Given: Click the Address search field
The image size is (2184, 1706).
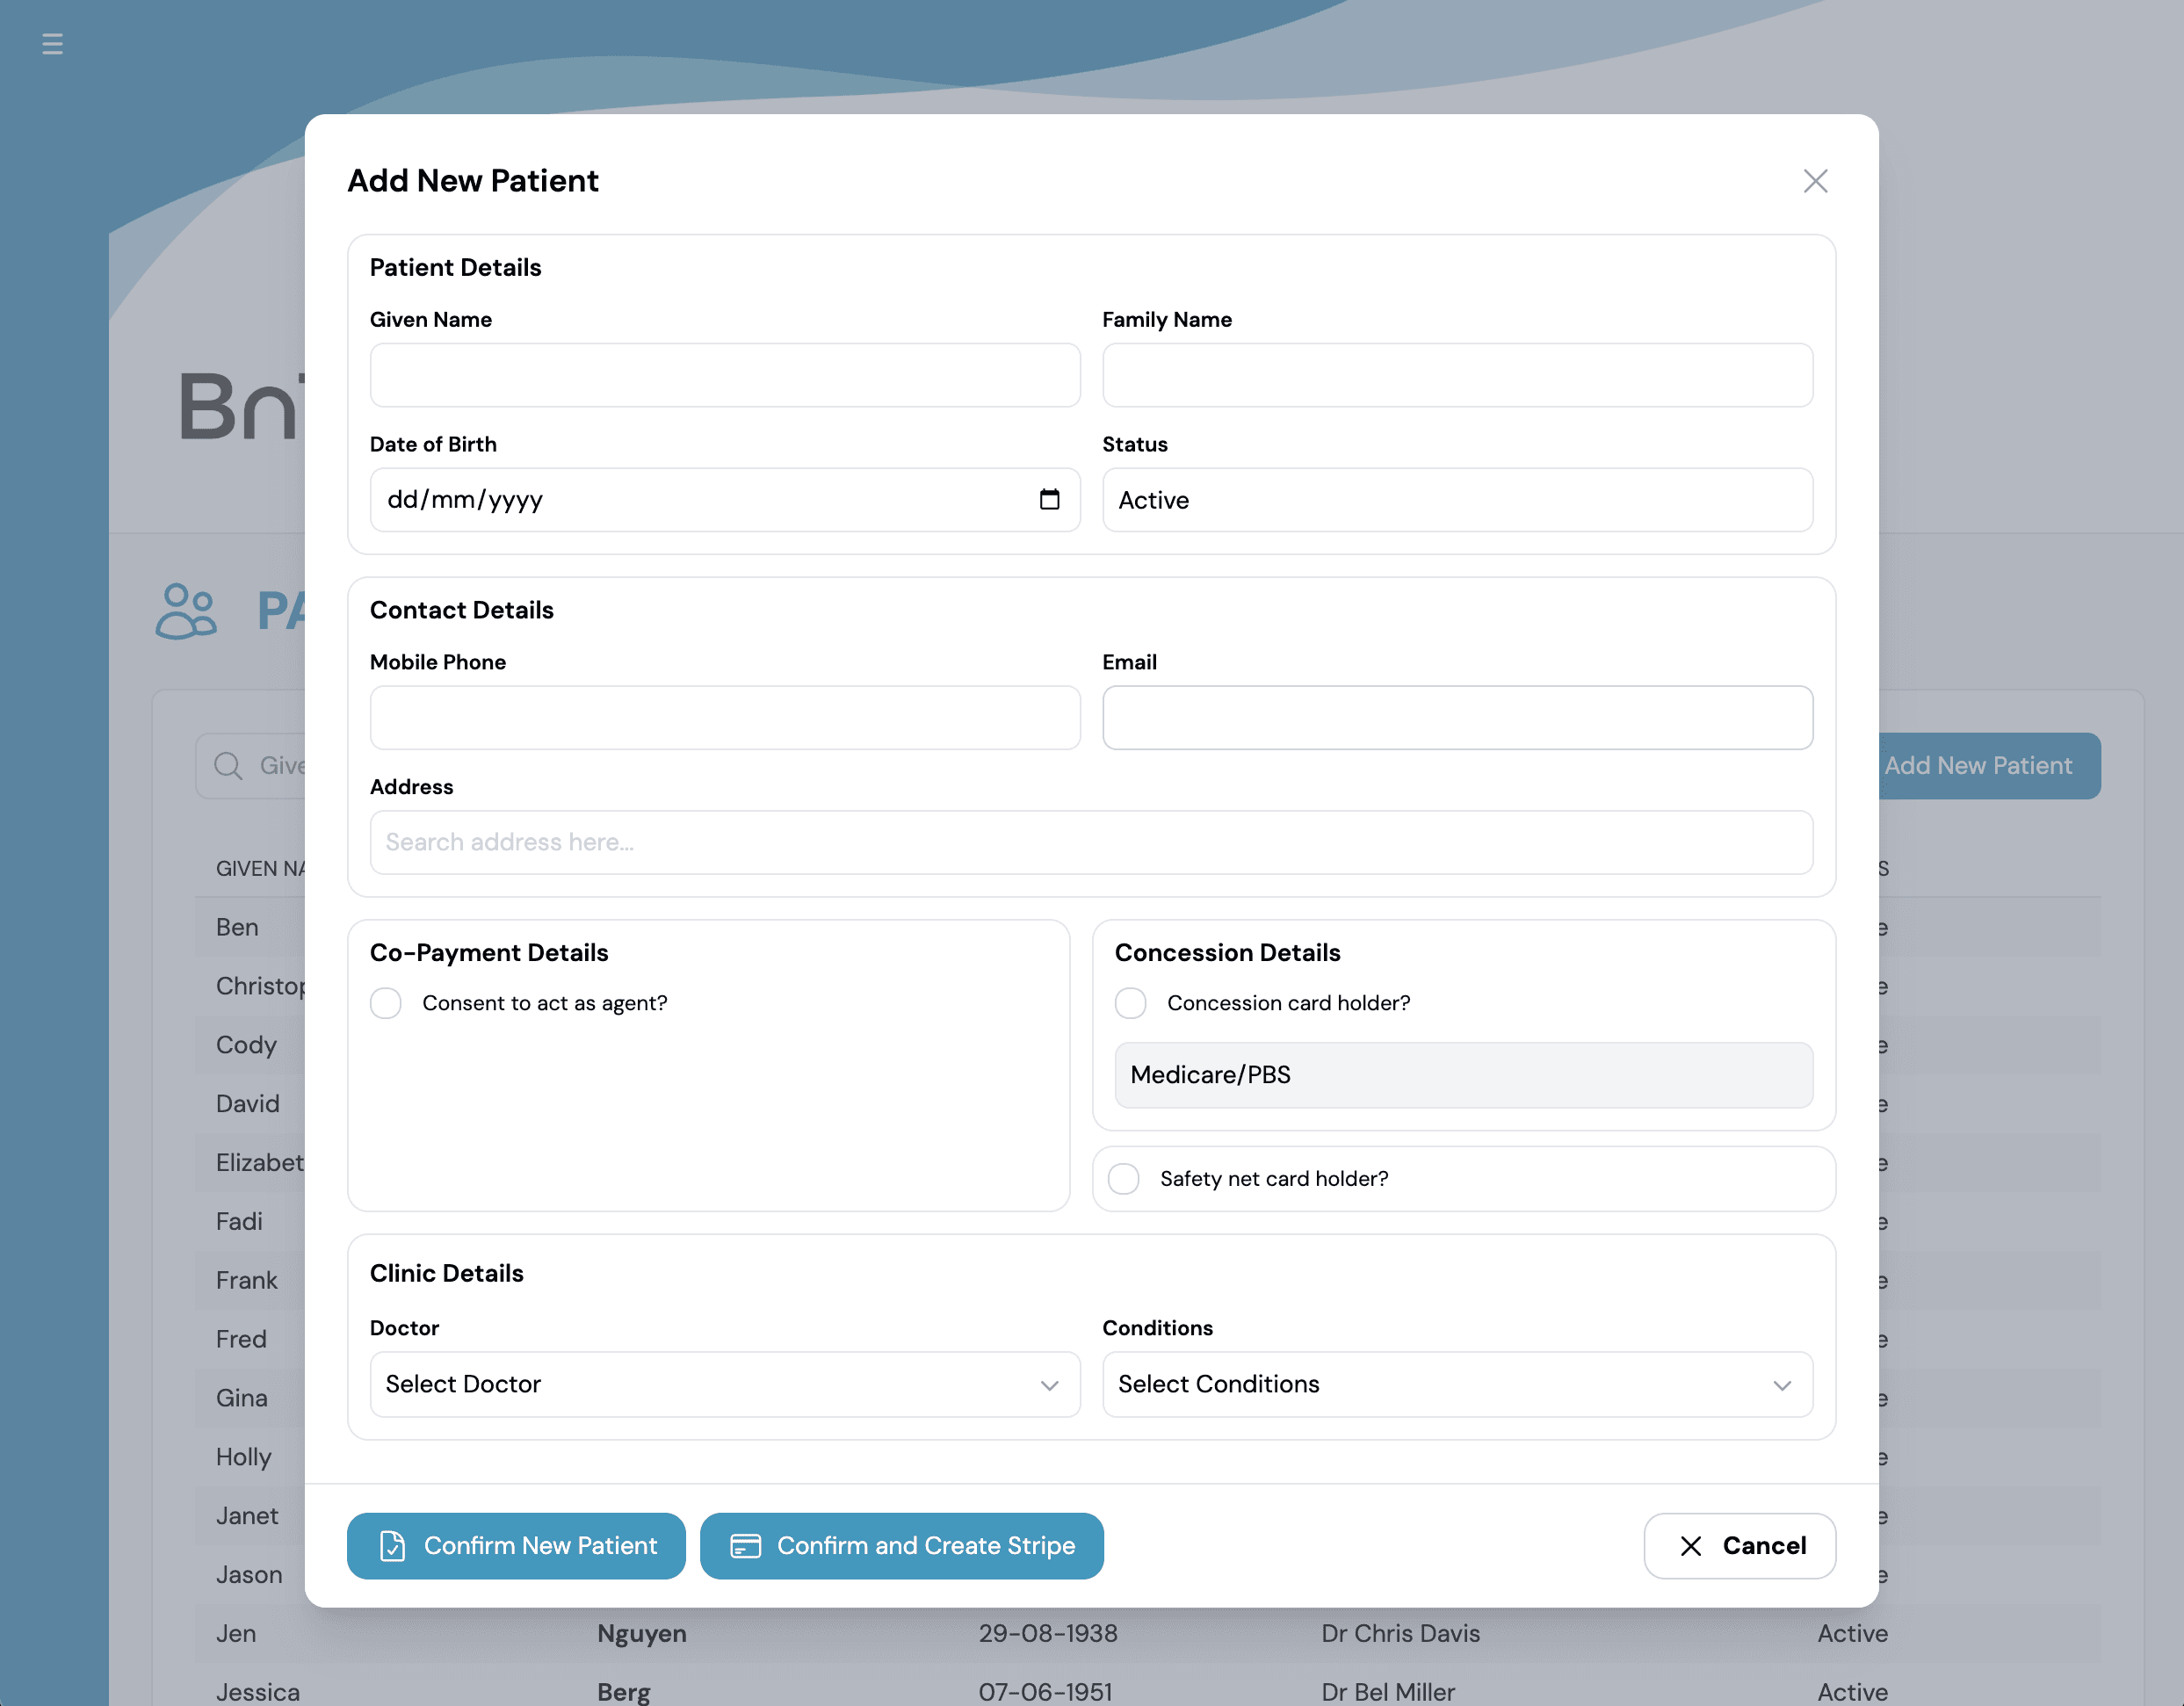Looking at the screenshot, I should click(x=1091, y=842).
